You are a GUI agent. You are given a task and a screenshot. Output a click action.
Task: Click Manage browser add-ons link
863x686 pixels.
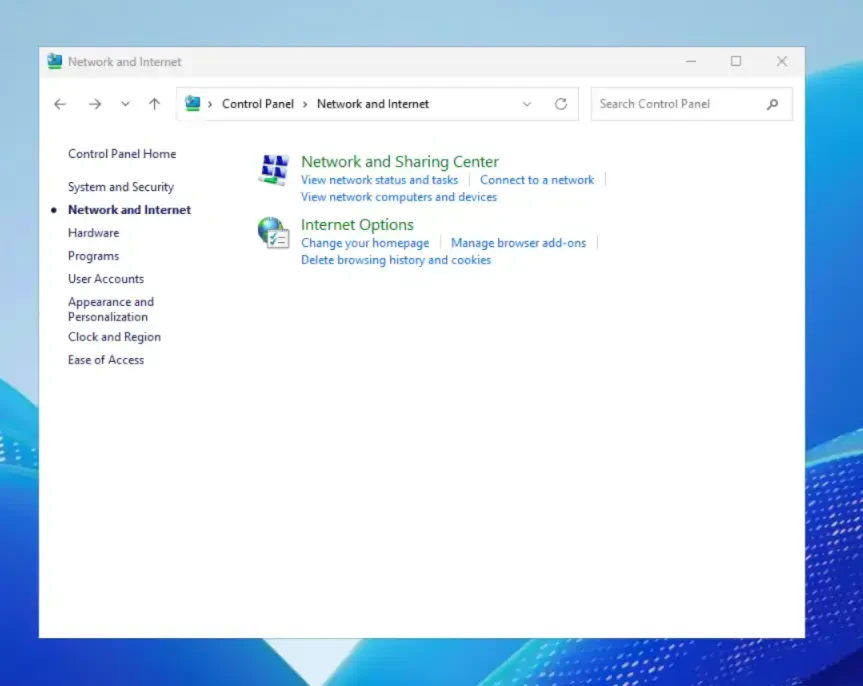point(518,243)
